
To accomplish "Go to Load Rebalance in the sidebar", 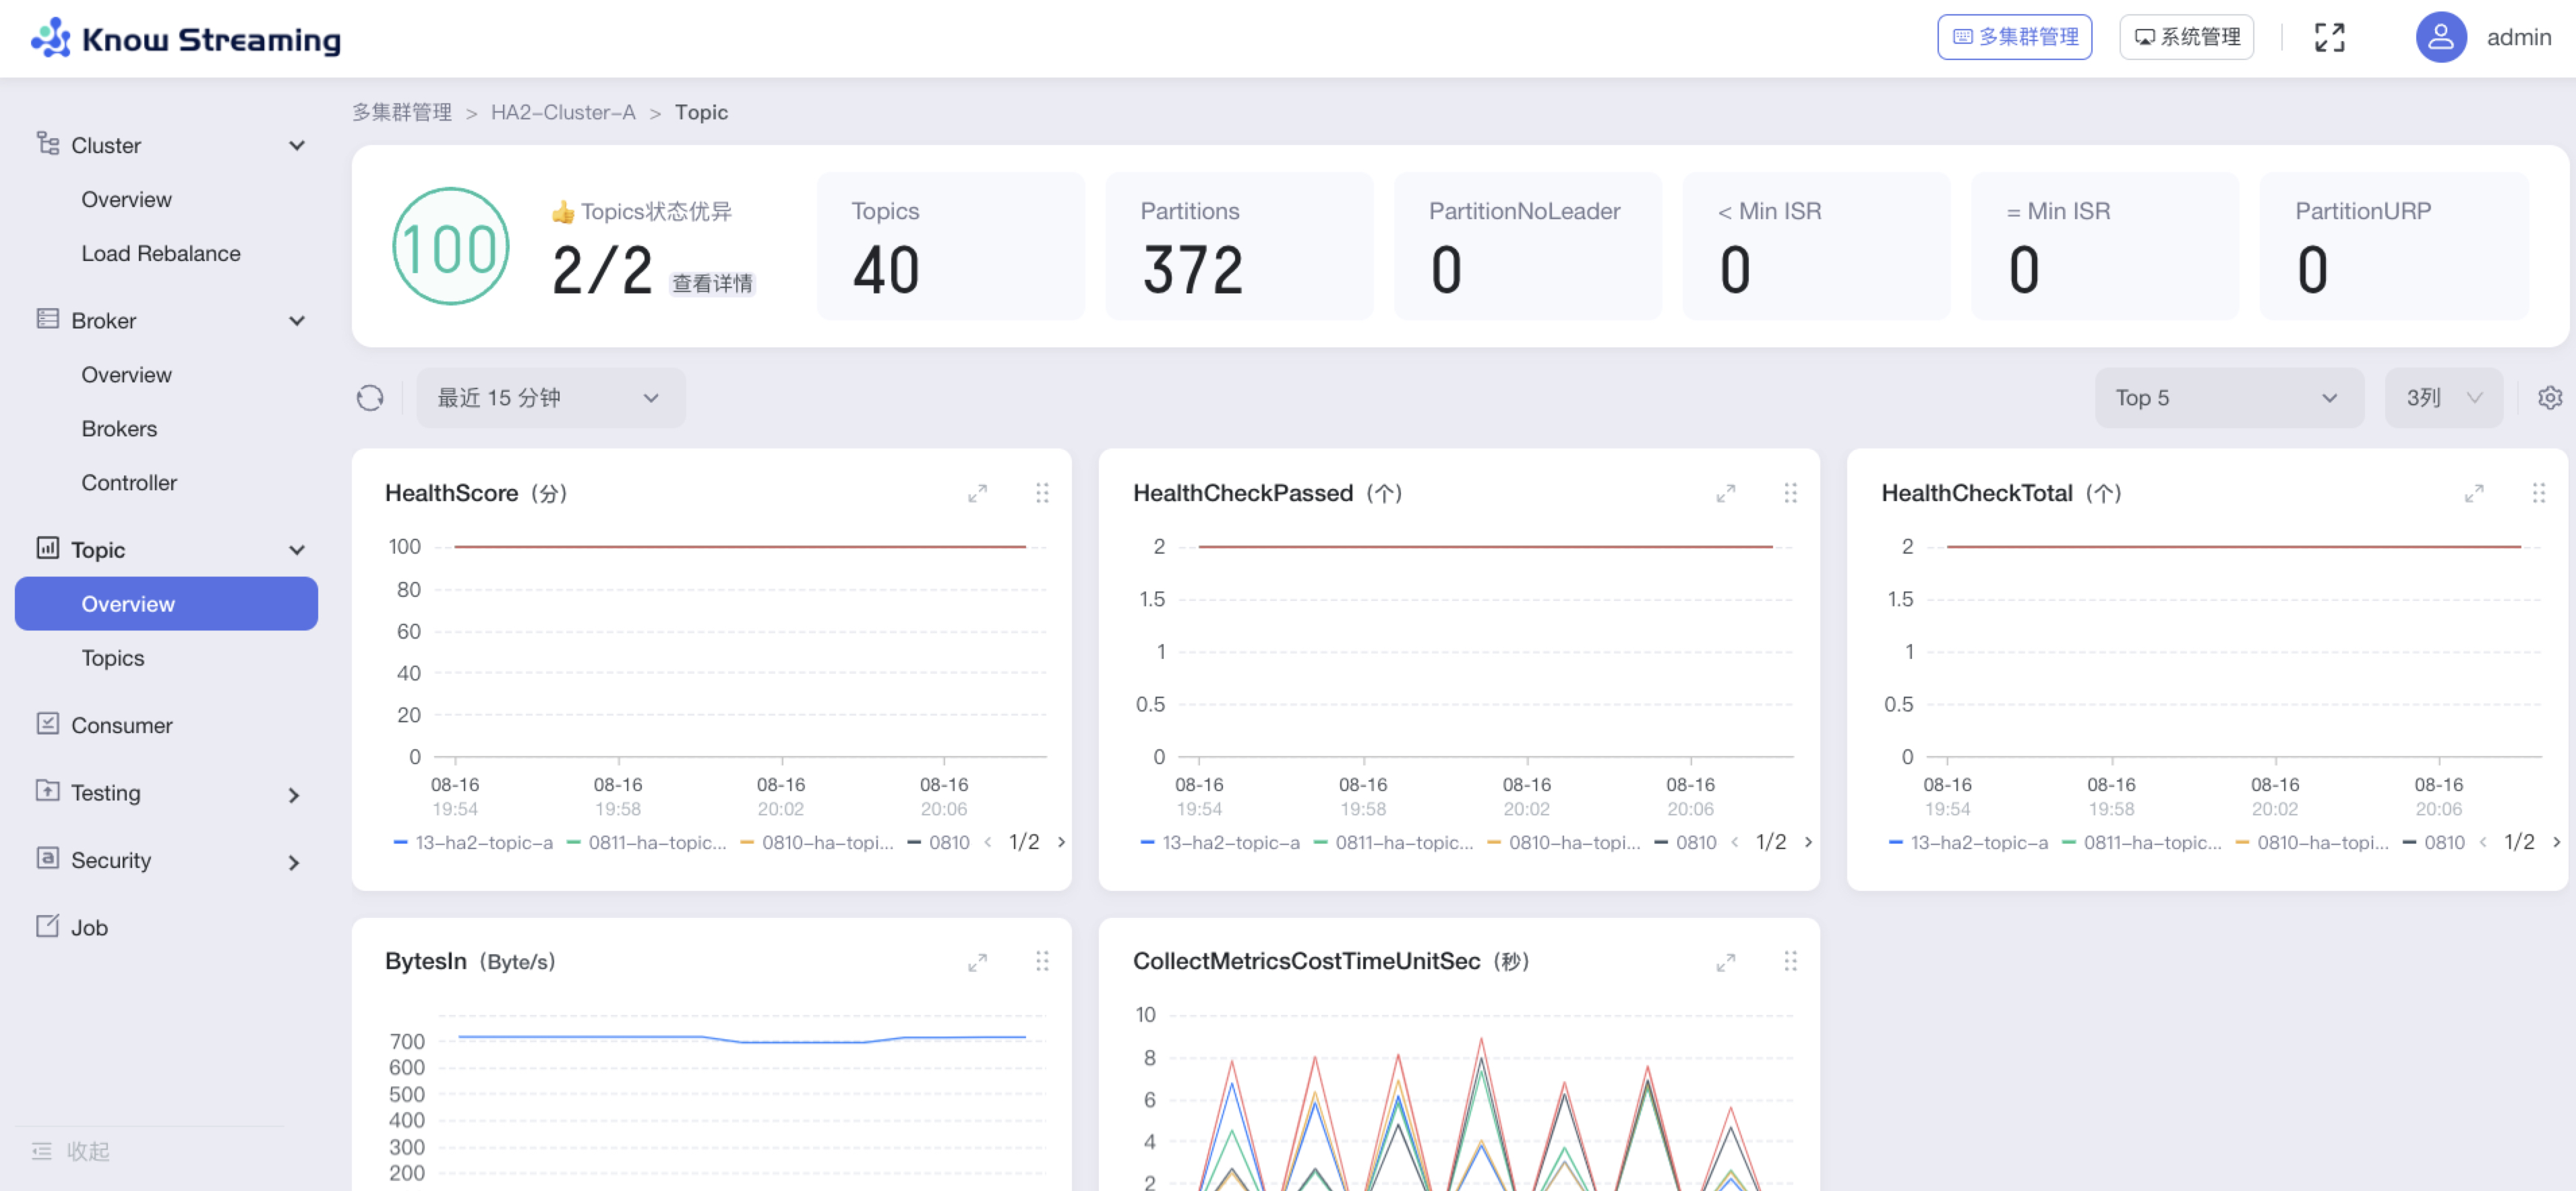I will pos(161,253).
